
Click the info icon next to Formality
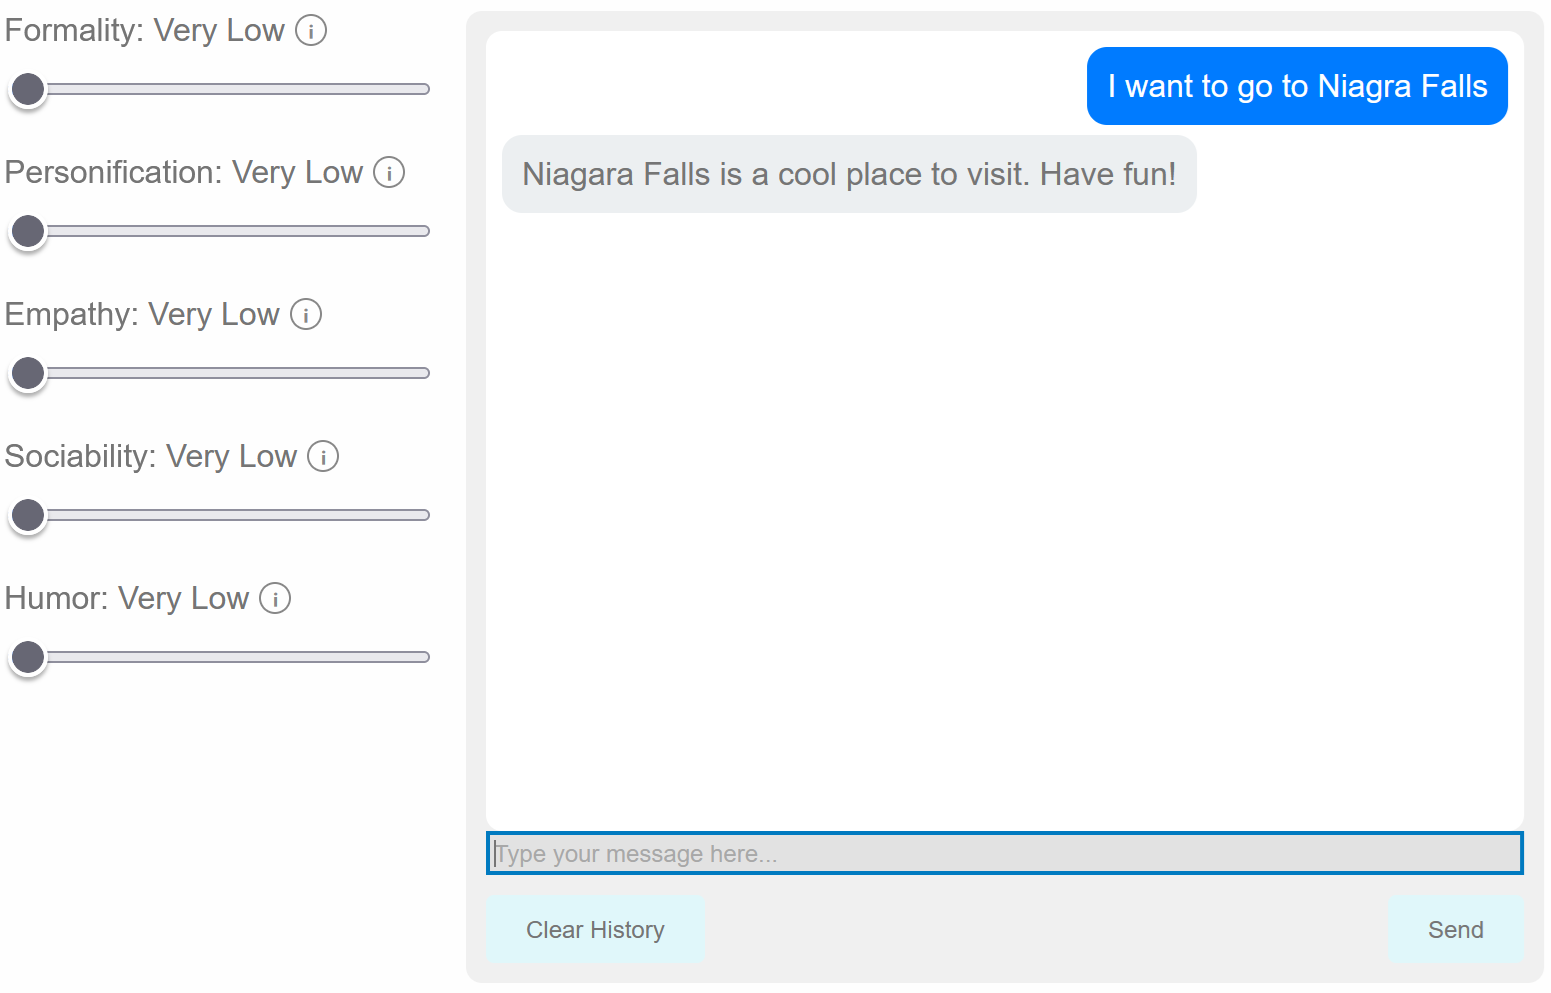(x=311, y=31)
